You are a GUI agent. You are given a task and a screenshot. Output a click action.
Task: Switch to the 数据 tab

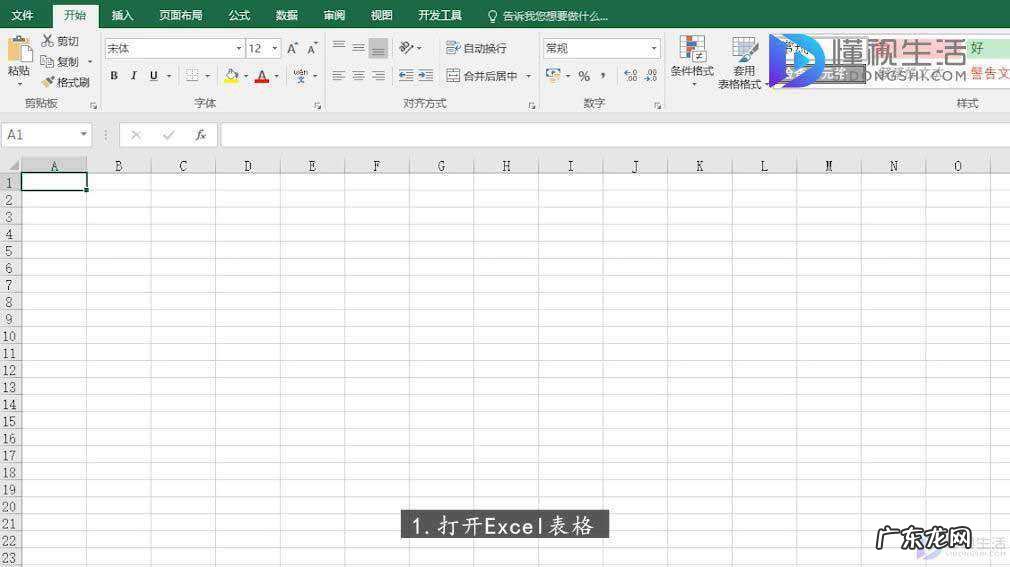click(287, 15)
